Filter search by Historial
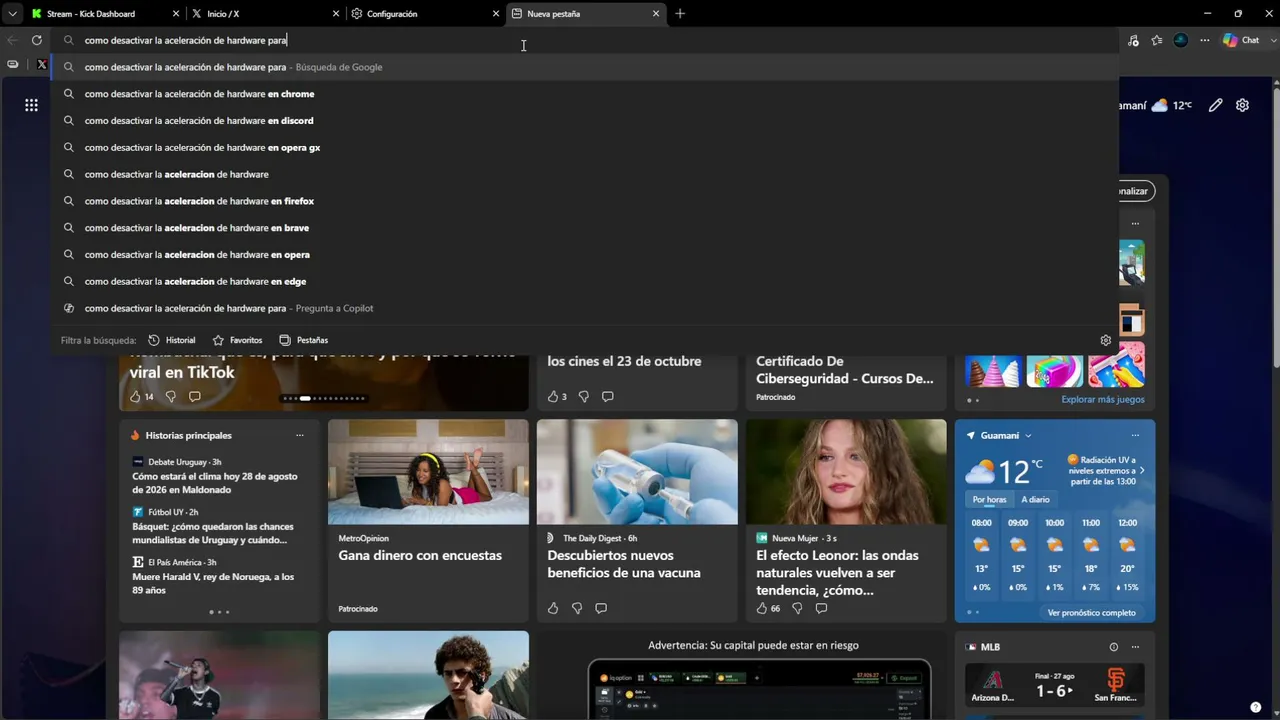This screenshot has height=720, width=1280. coord(172,340)
